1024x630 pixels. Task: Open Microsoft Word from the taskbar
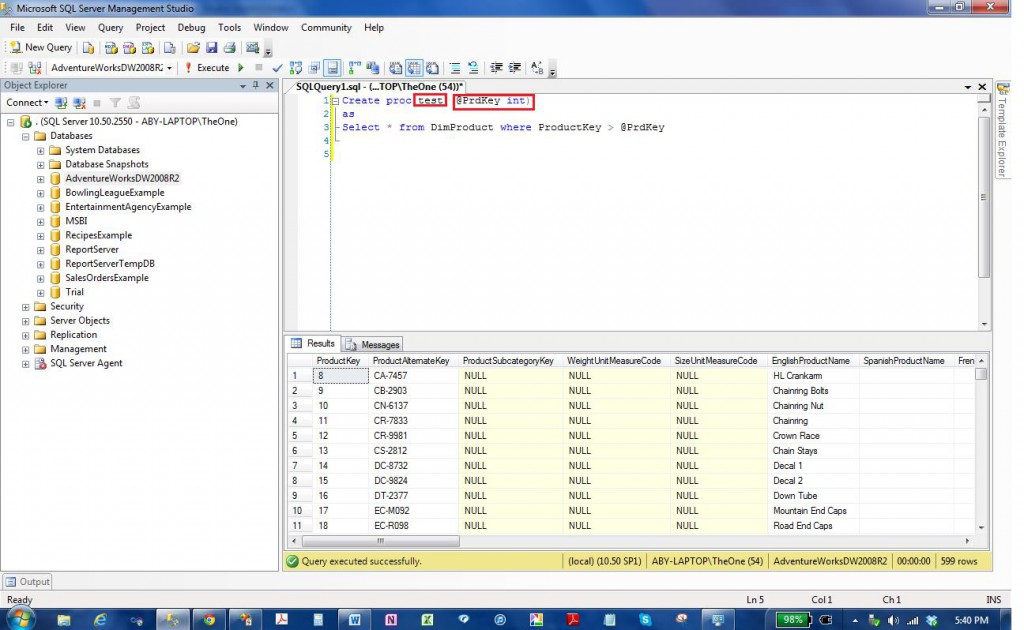[354, 619]
